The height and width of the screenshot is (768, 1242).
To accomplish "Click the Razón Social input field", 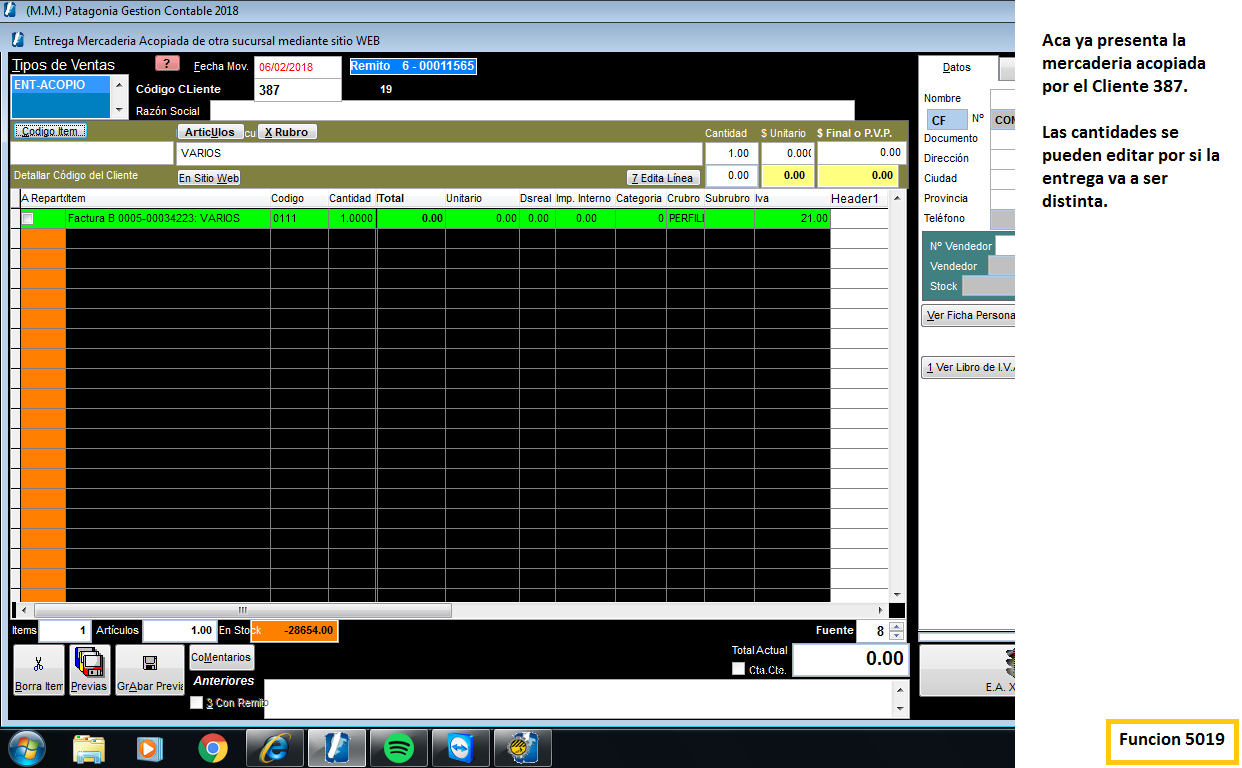I will (532, 111).
